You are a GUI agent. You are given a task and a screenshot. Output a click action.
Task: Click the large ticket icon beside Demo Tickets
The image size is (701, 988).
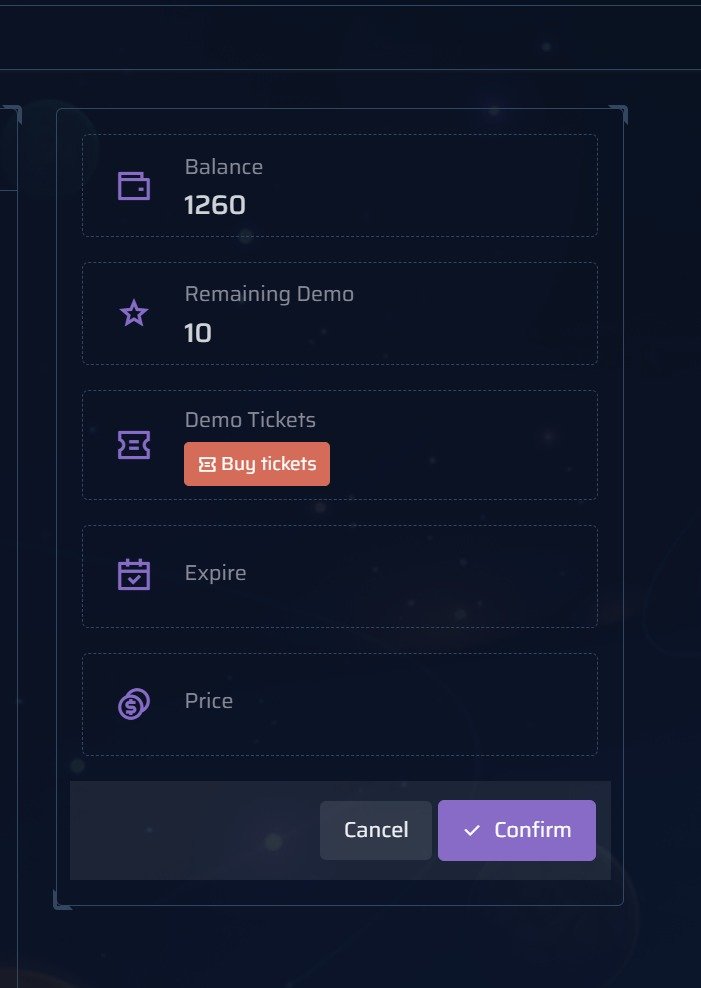(134, 445)
